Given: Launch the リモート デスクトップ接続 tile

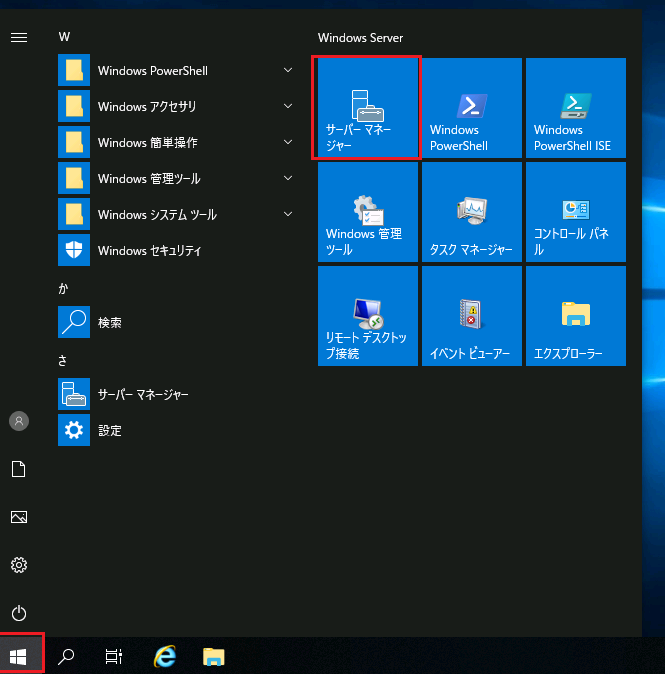Looking at the screenshot, I should point(367,316).
